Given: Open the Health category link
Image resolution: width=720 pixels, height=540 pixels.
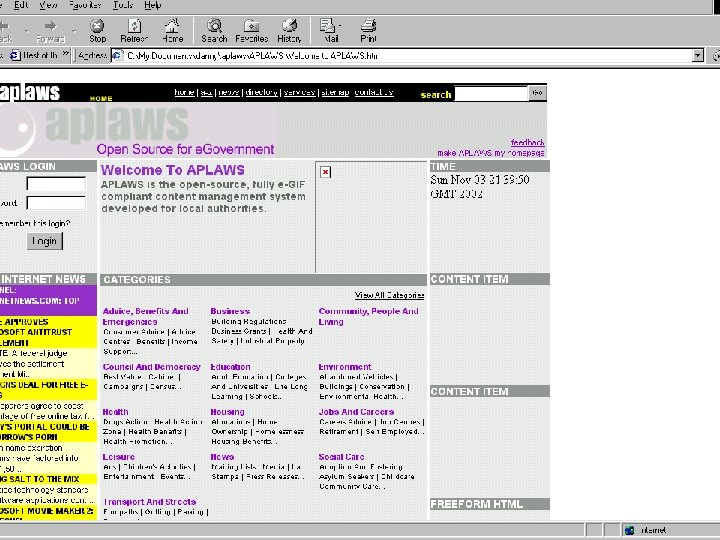Looking at the screenshot, I should coord(115,412).
